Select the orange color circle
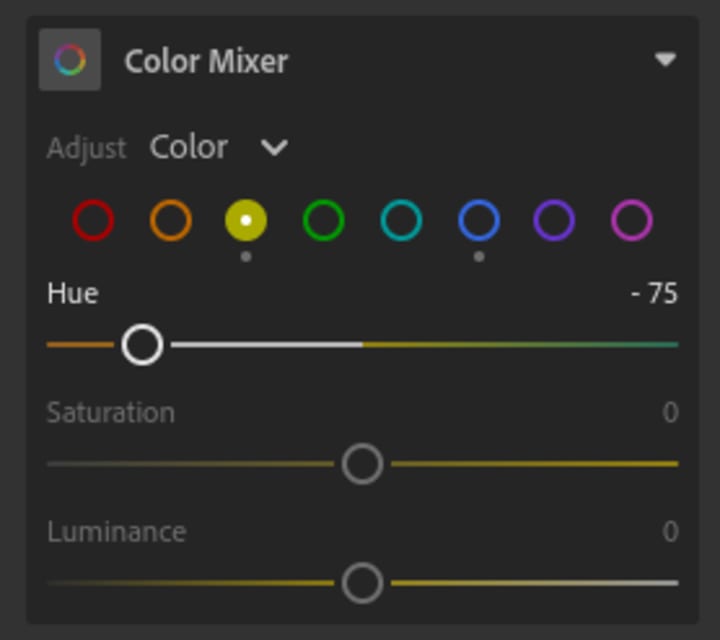 pos(171,221)
